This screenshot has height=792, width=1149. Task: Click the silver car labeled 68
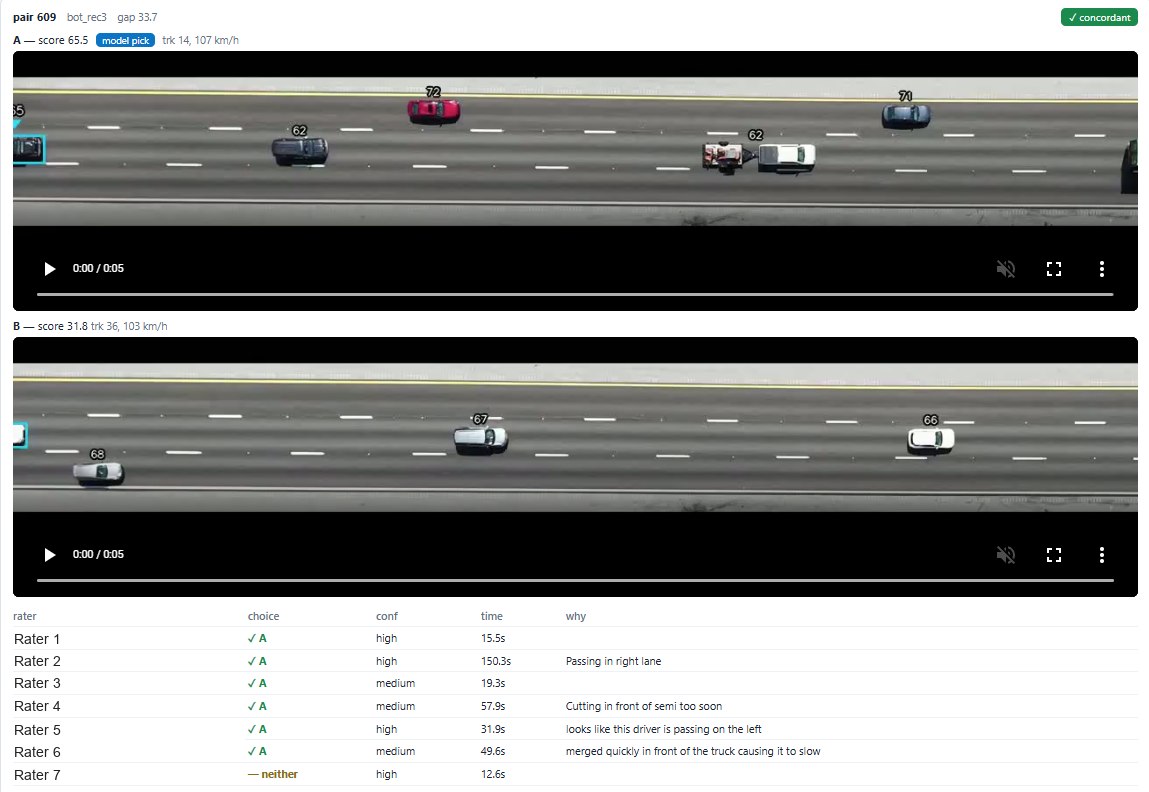99,473
